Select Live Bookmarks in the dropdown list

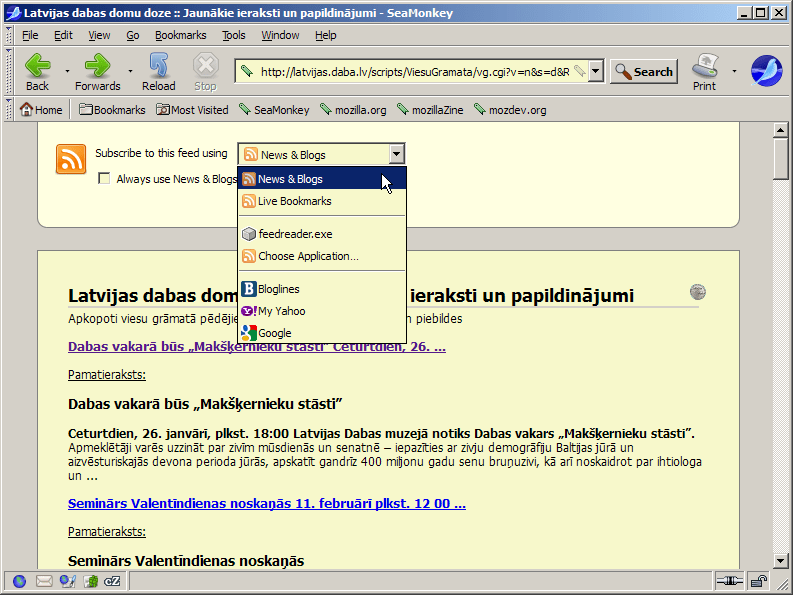tap(322, 201)
